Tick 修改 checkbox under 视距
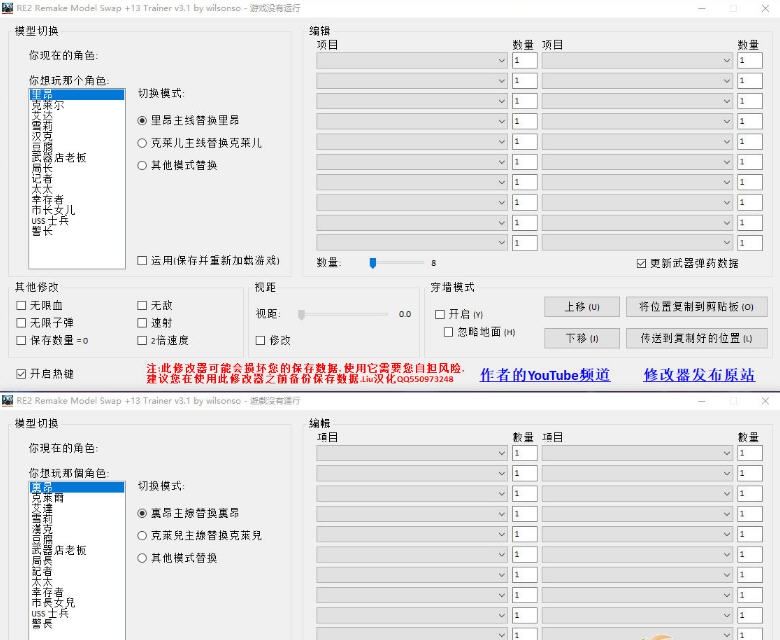780x640 pixels. [260, 341]
